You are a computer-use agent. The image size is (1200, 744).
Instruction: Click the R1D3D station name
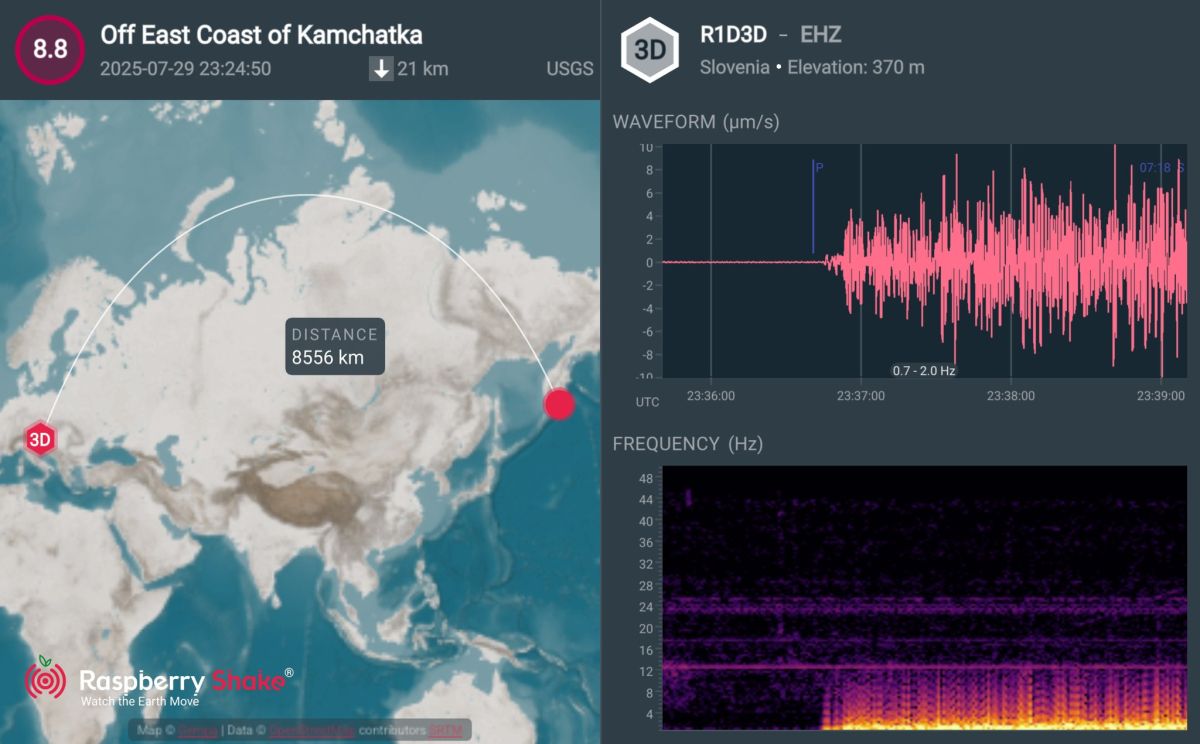tap(733, 35)
